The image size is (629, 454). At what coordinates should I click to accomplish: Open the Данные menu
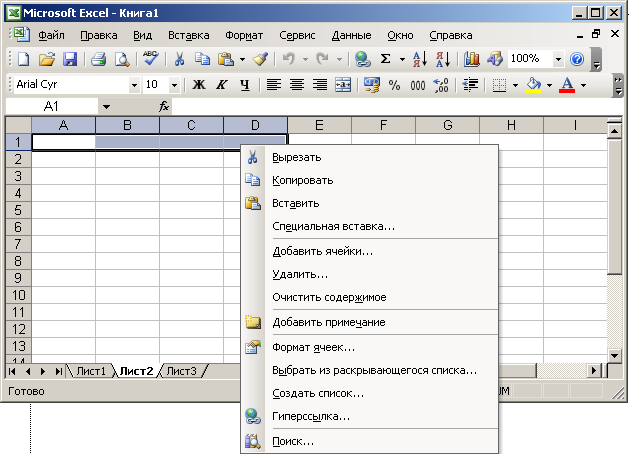(351, 35)
